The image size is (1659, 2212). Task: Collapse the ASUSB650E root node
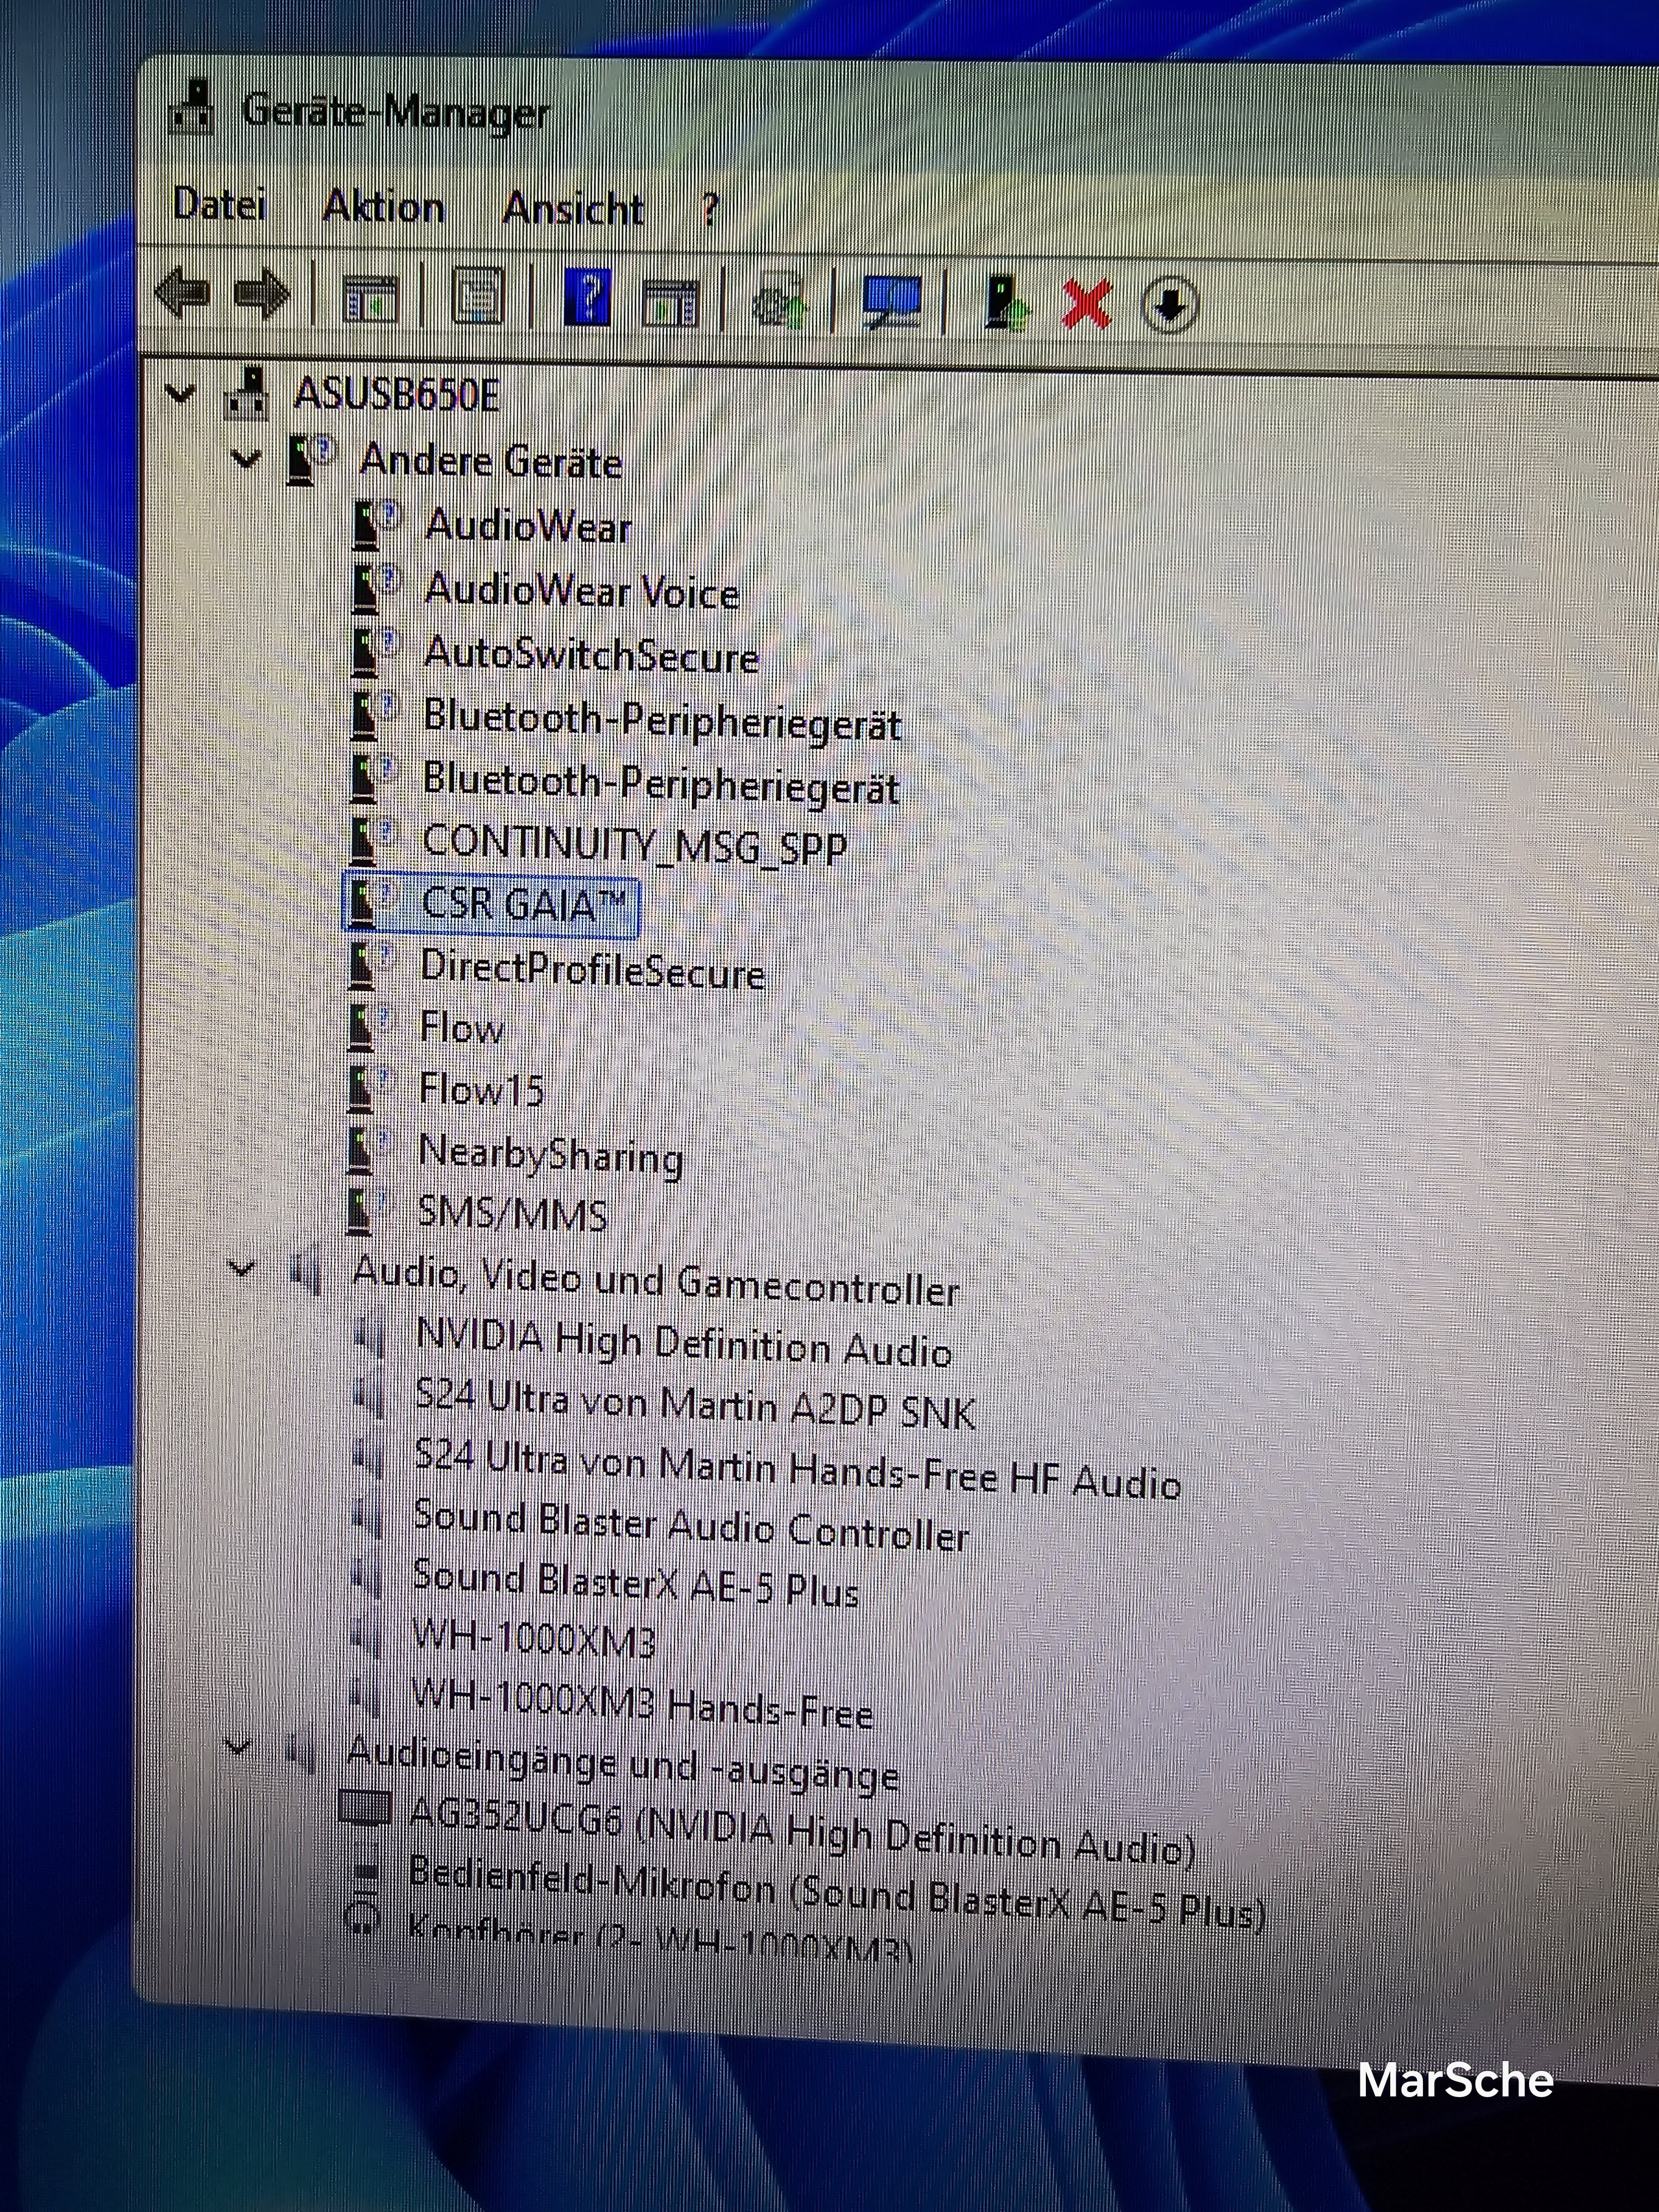point(180,393)
